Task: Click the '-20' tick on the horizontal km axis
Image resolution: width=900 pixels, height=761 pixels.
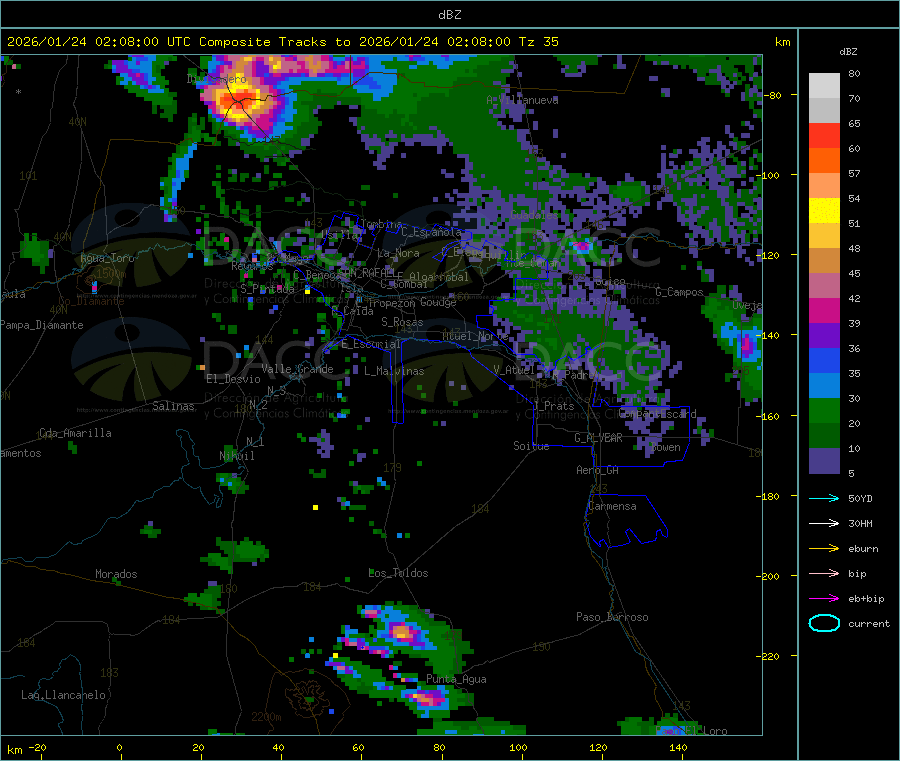Action: (37, 747)
